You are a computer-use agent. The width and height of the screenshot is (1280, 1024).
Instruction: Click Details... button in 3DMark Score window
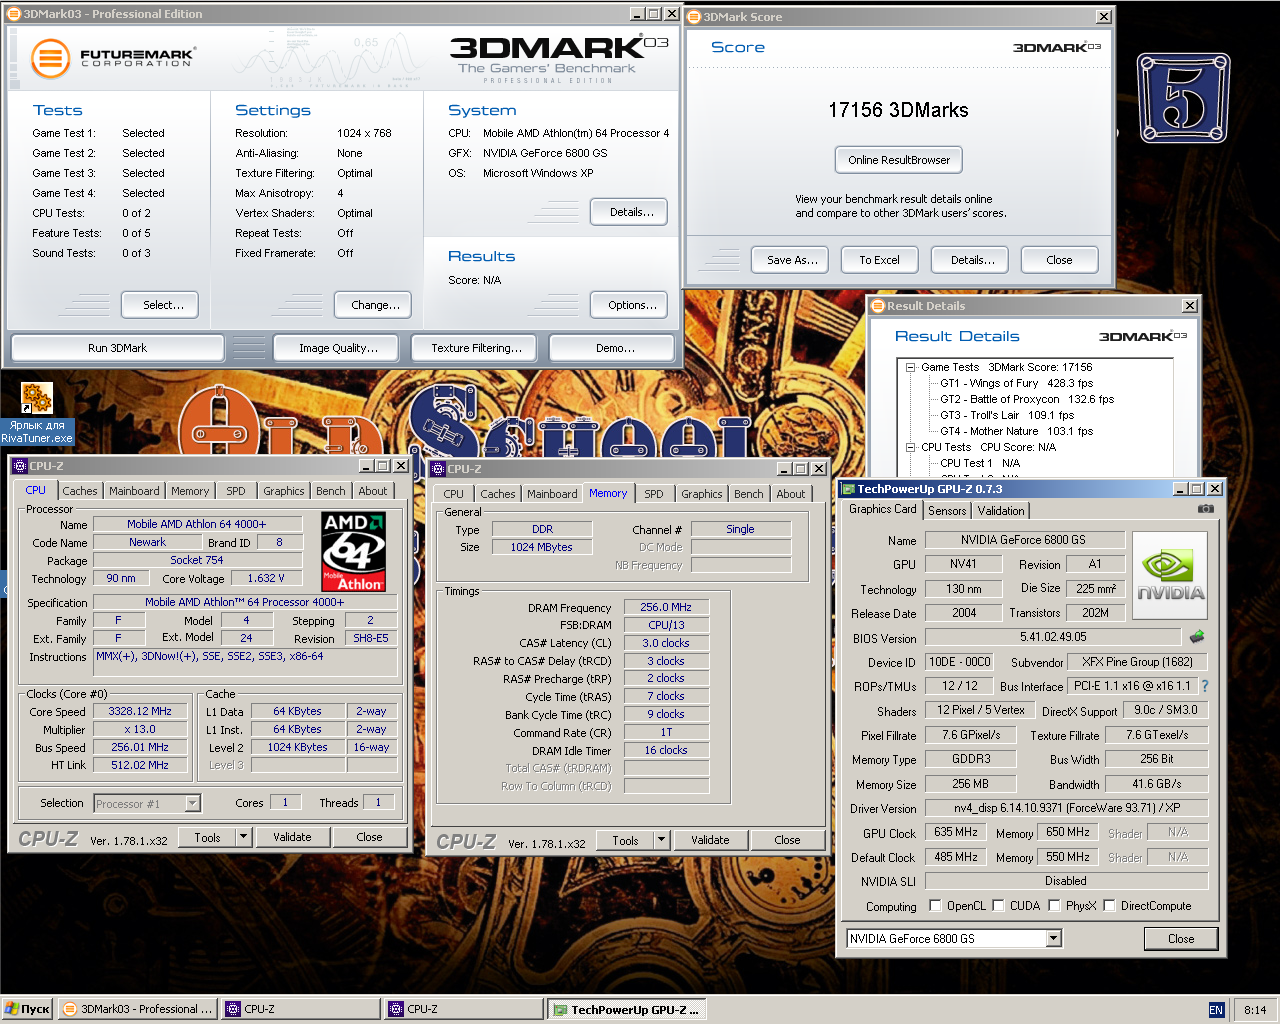(x=972, y=260)
